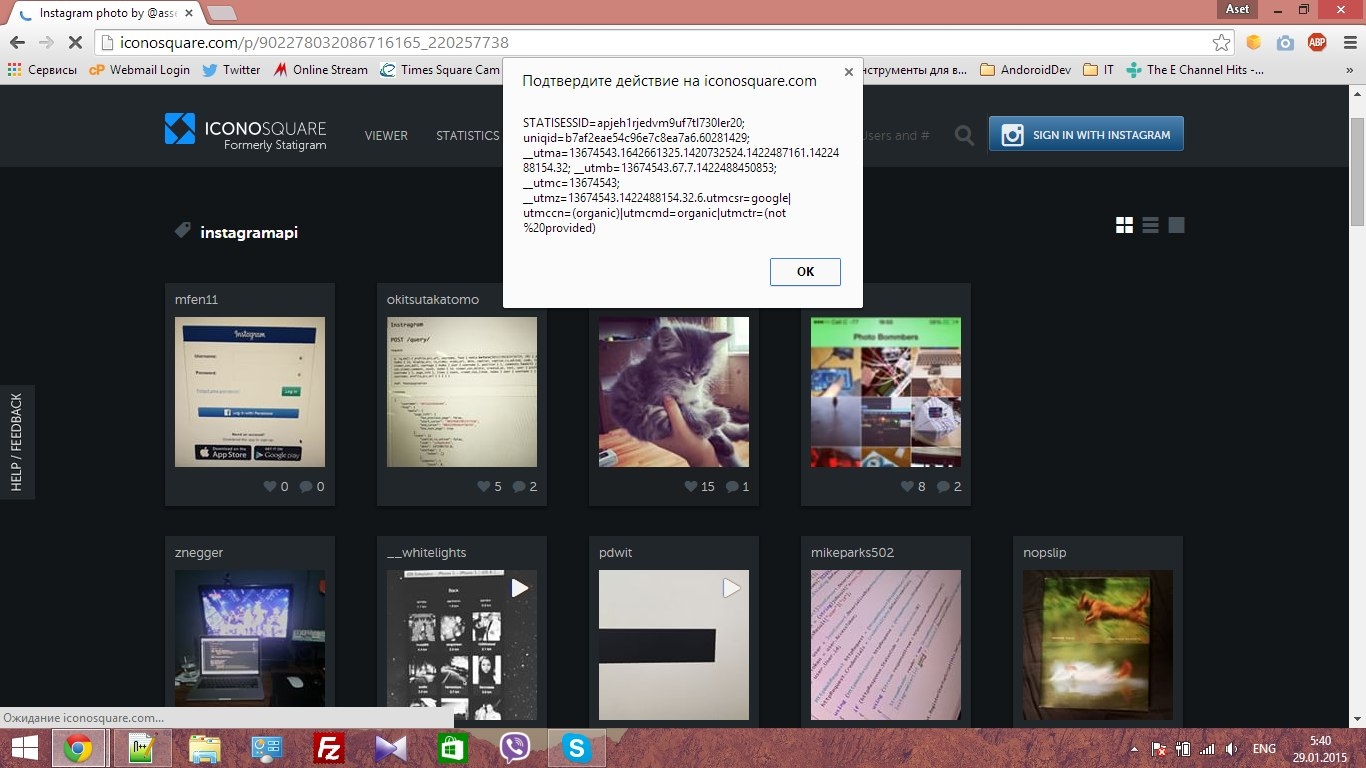1366x768 pixels.
Task: Open the Help / Feedback side tab
Action: 17,441
